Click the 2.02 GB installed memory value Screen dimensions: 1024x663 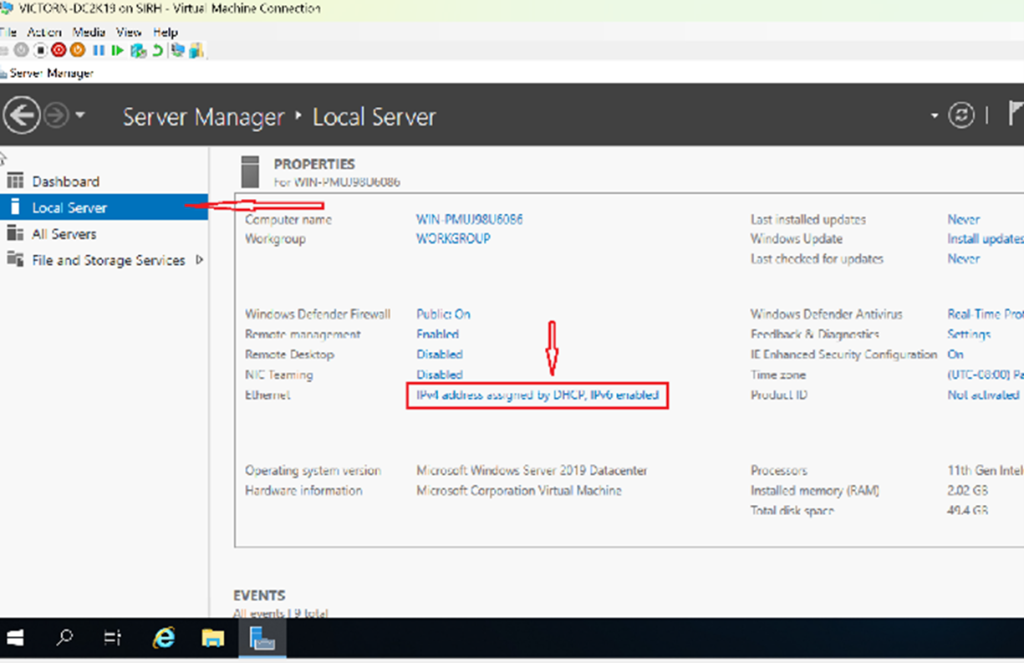coord(968,491)
